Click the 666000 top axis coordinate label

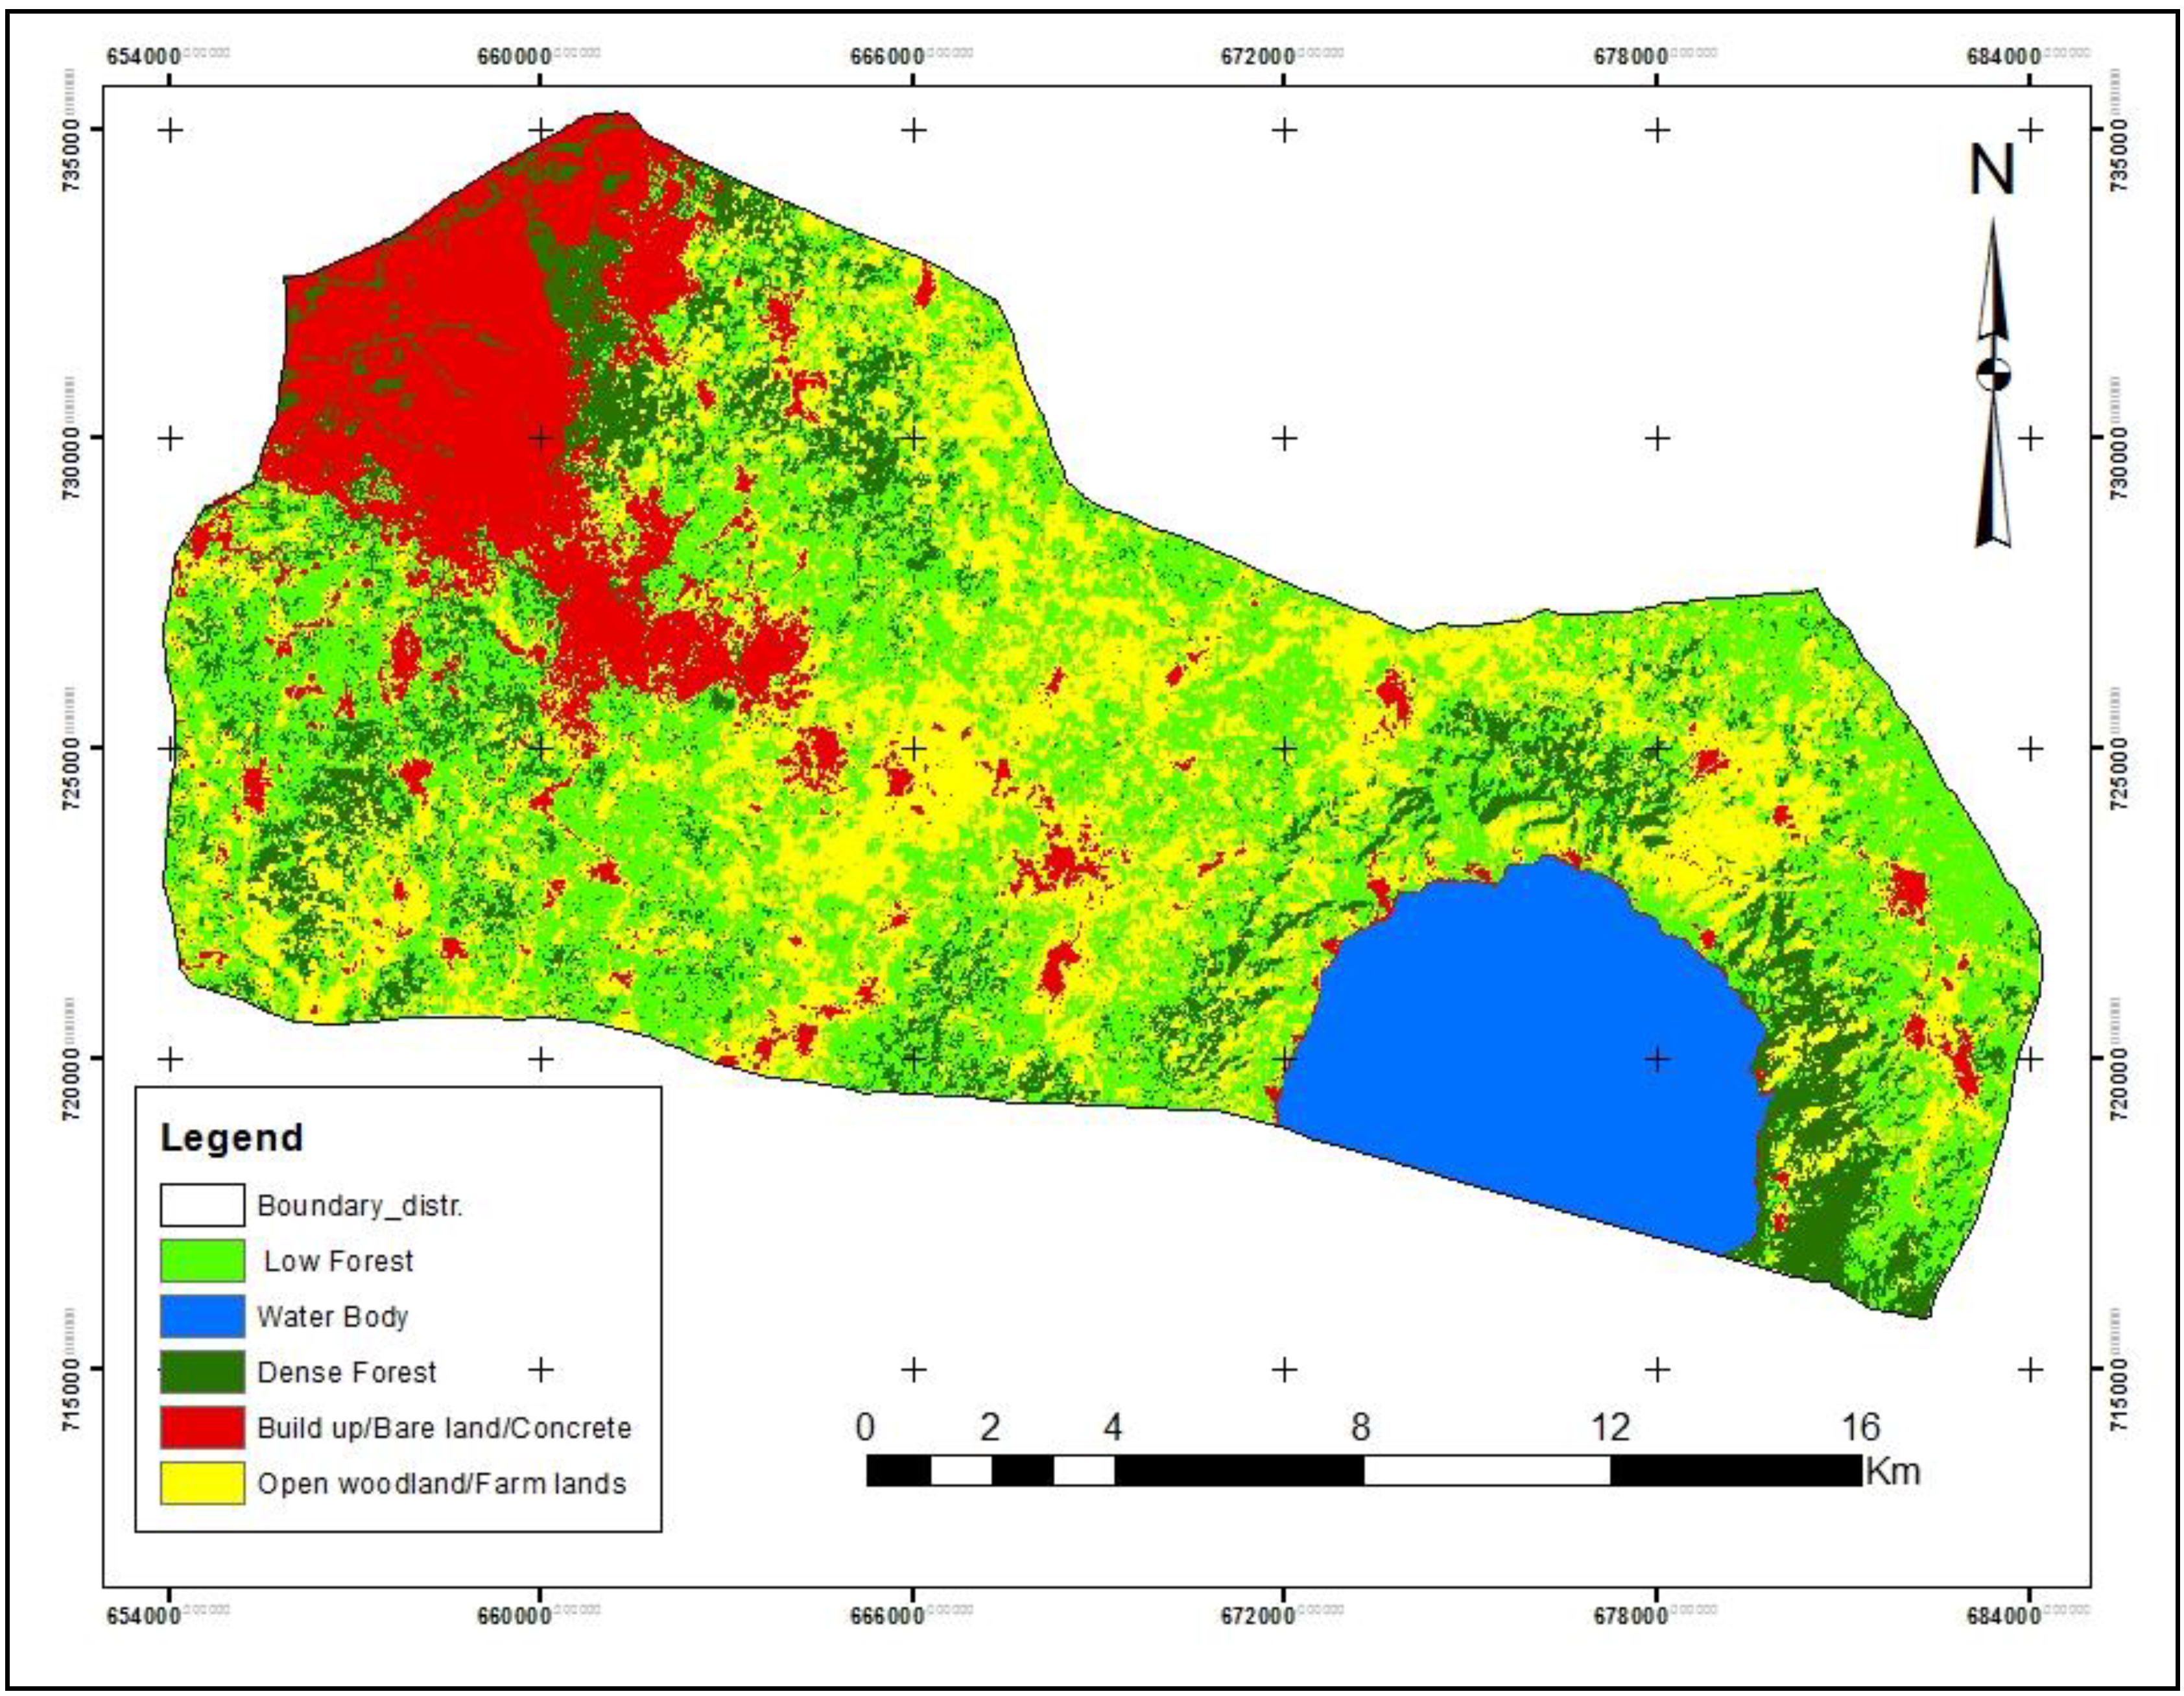887,56
